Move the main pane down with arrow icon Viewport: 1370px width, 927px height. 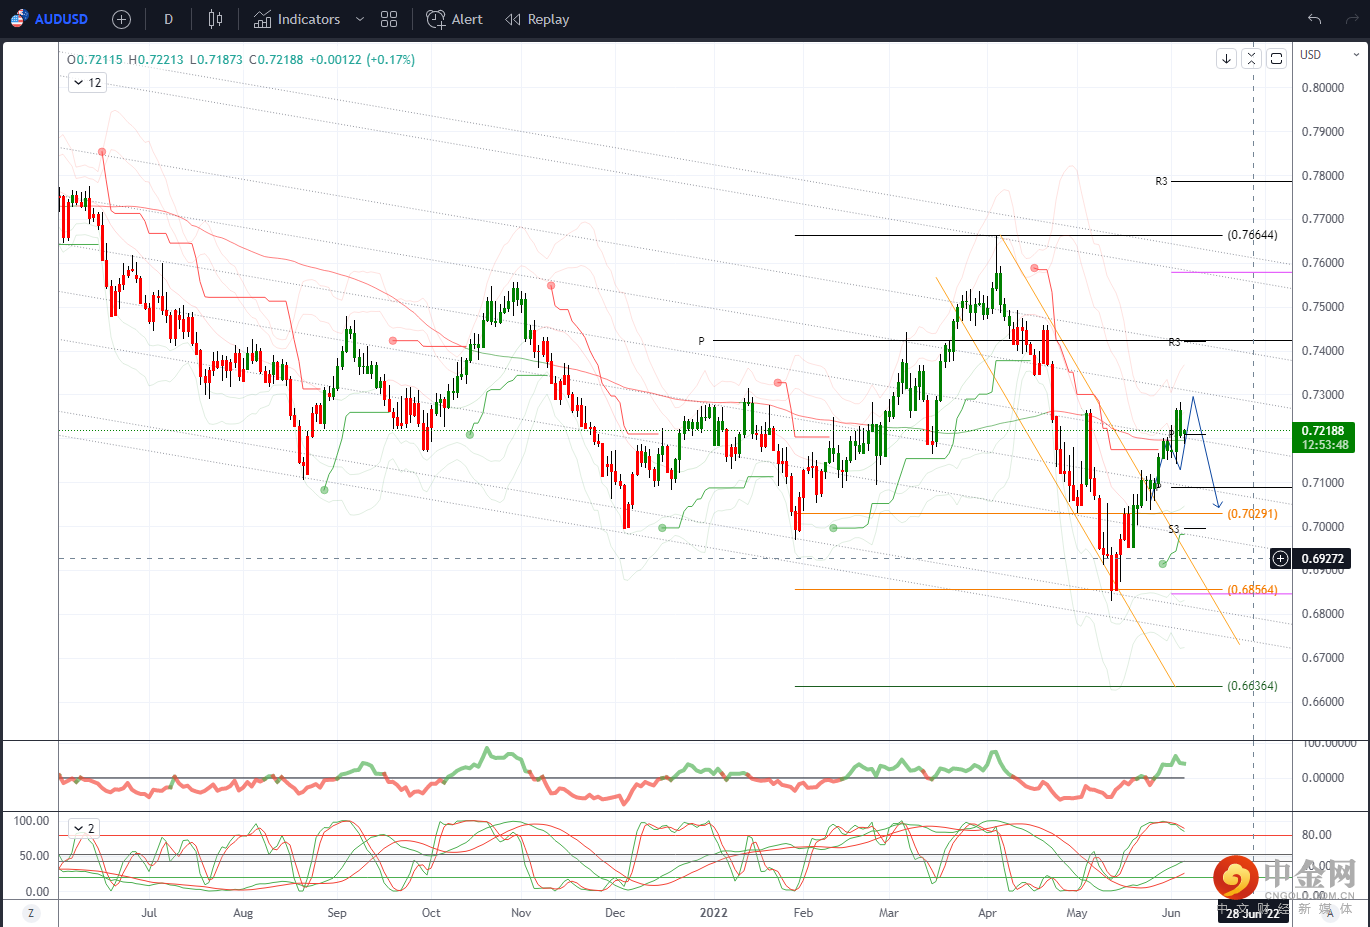[1226, 59]
